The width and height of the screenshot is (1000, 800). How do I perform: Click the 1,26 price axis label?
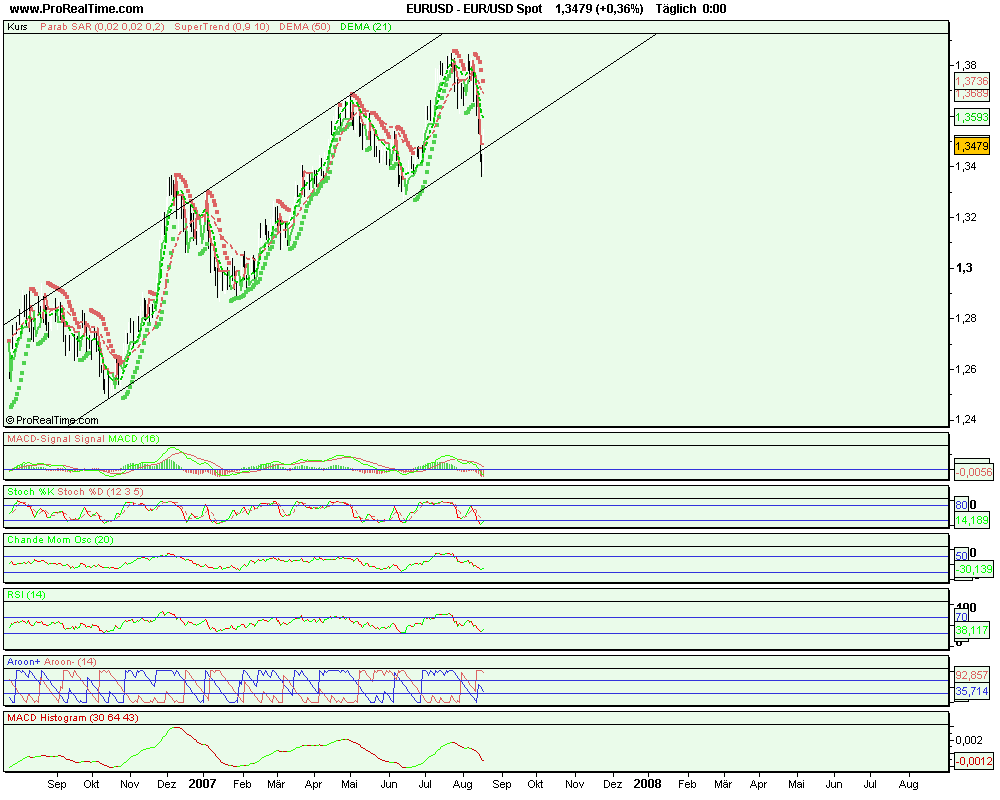click(966, 369)
